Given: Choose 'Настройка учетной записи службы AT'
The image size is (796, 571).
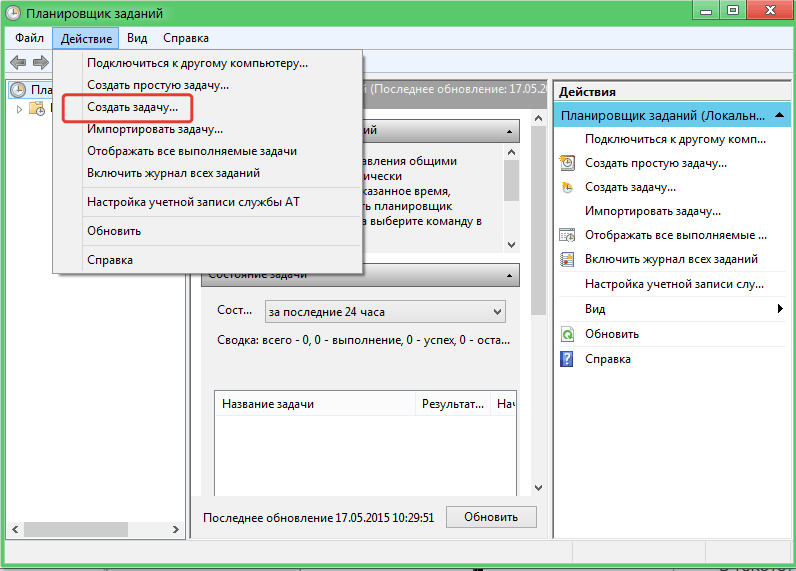Looking at the screenshot, I should point(208,202).
